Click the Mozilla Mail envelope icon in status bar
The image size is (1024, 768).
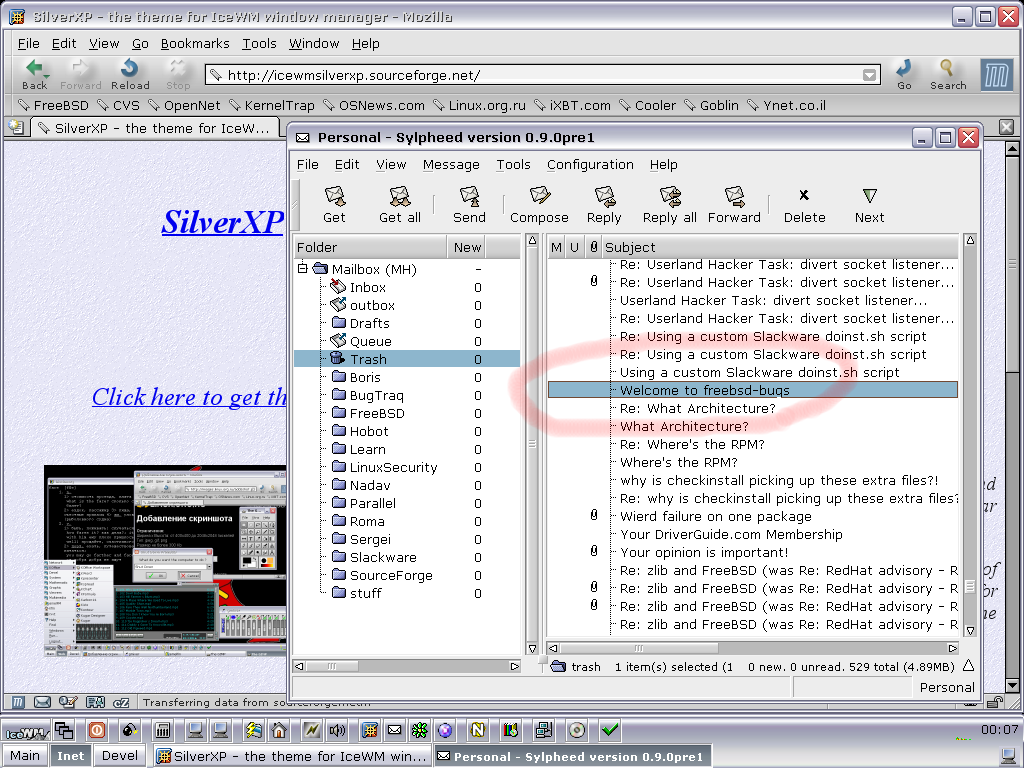[42, 702]
